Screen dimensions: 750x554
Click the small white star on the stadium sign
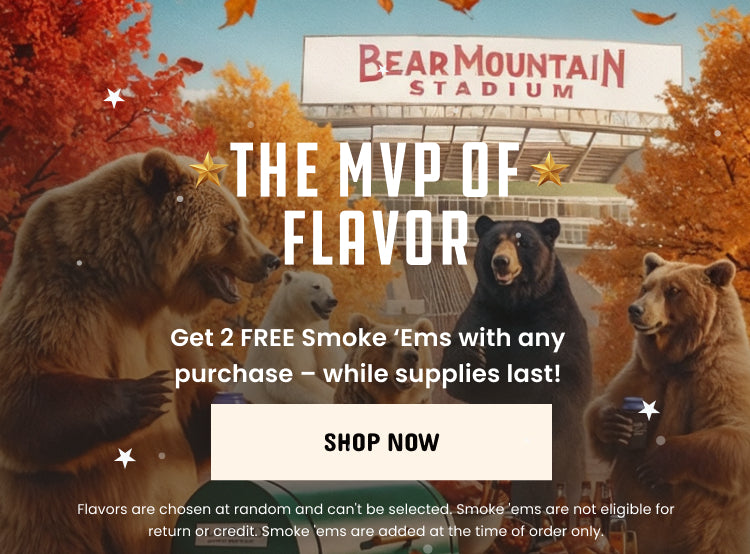(x=382, y=70)
